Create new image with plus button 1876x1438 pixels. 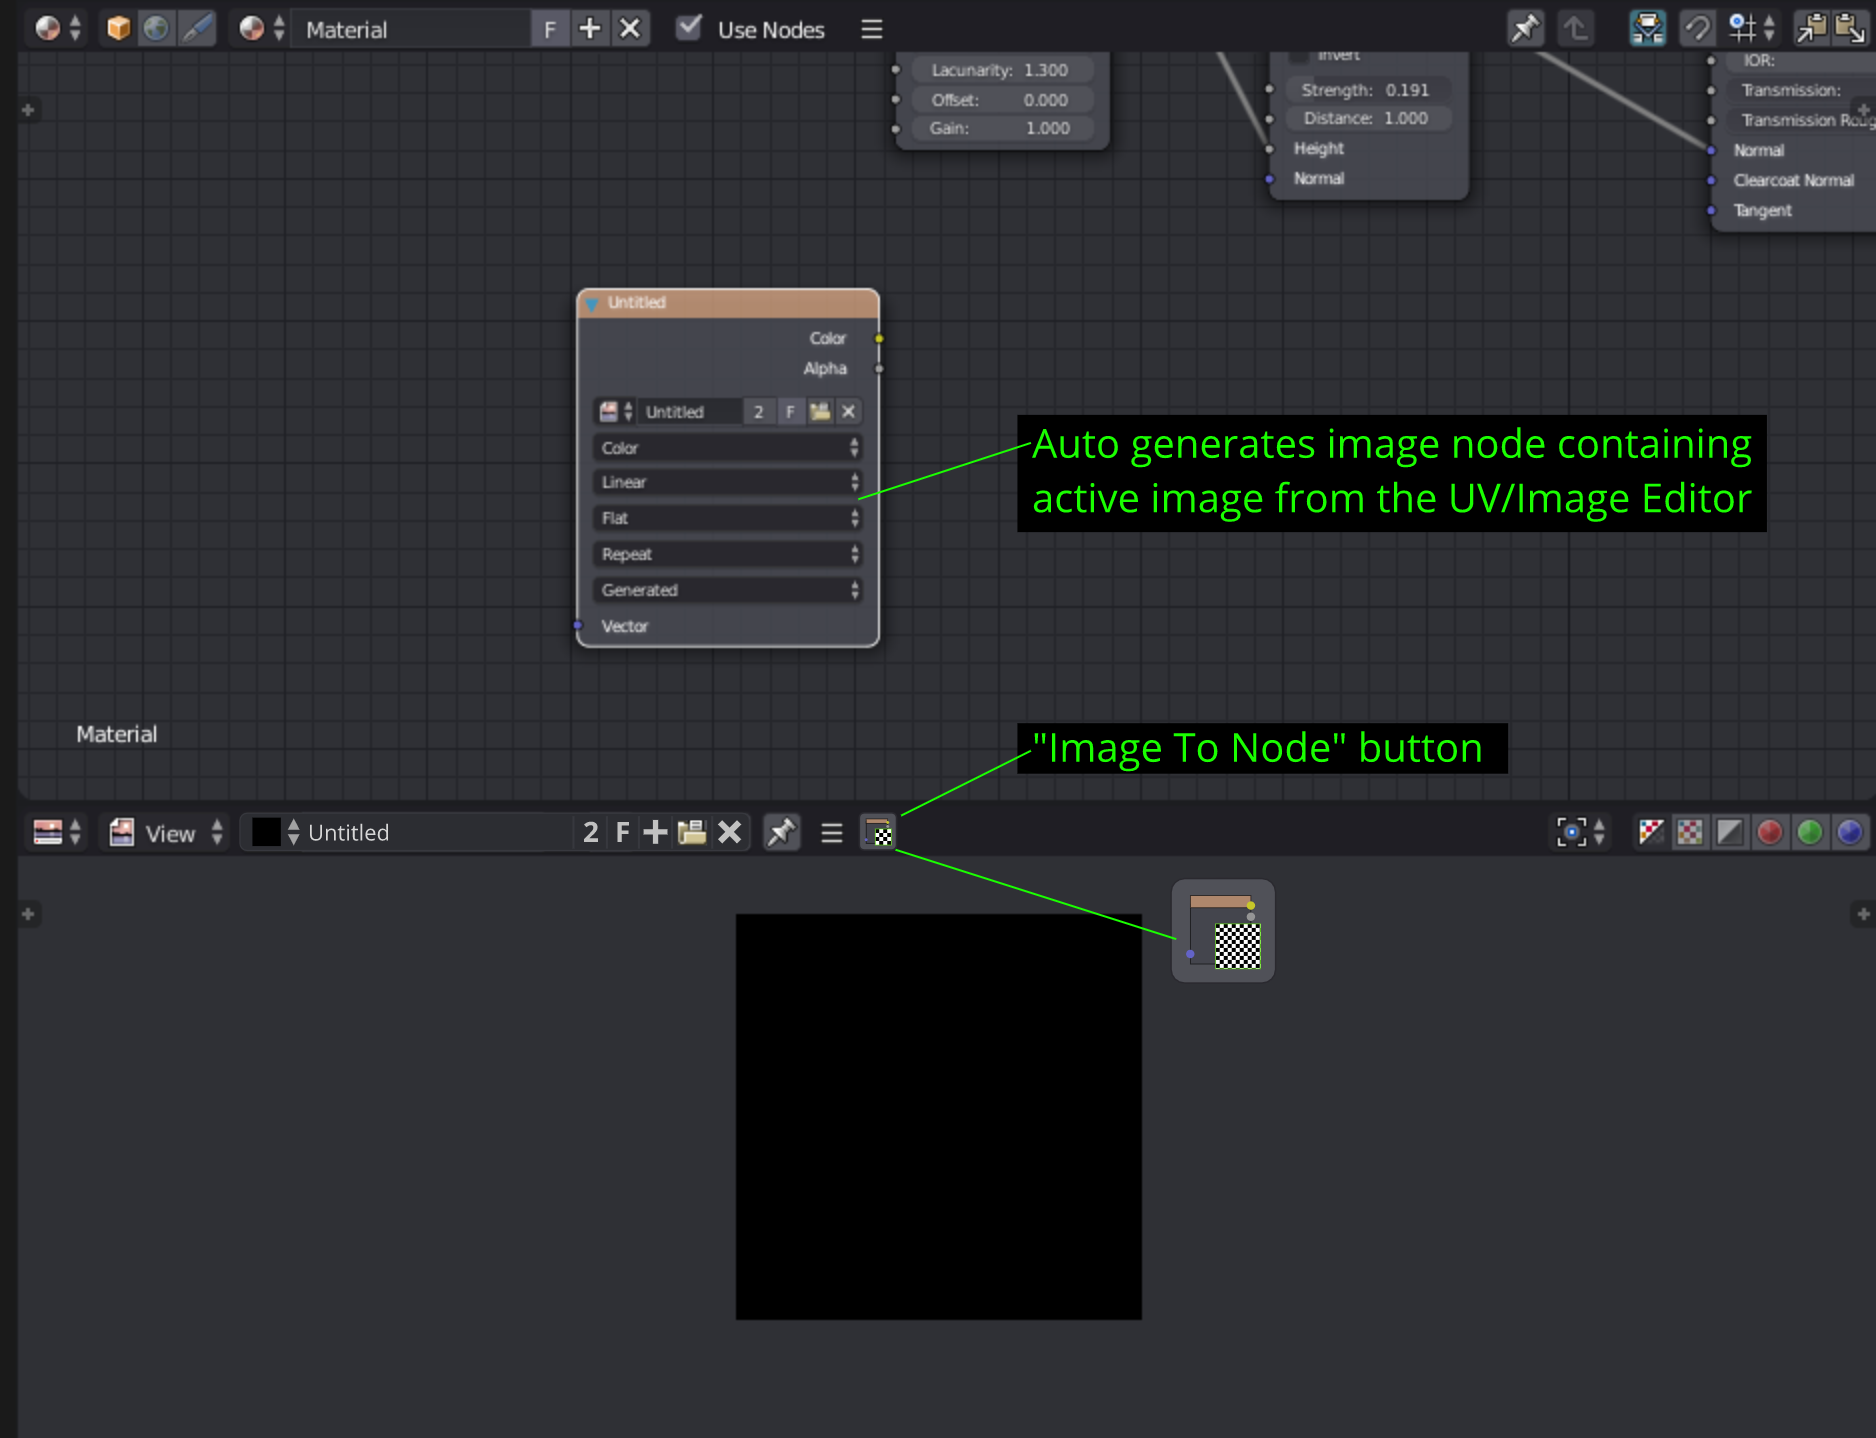[655, 832]
